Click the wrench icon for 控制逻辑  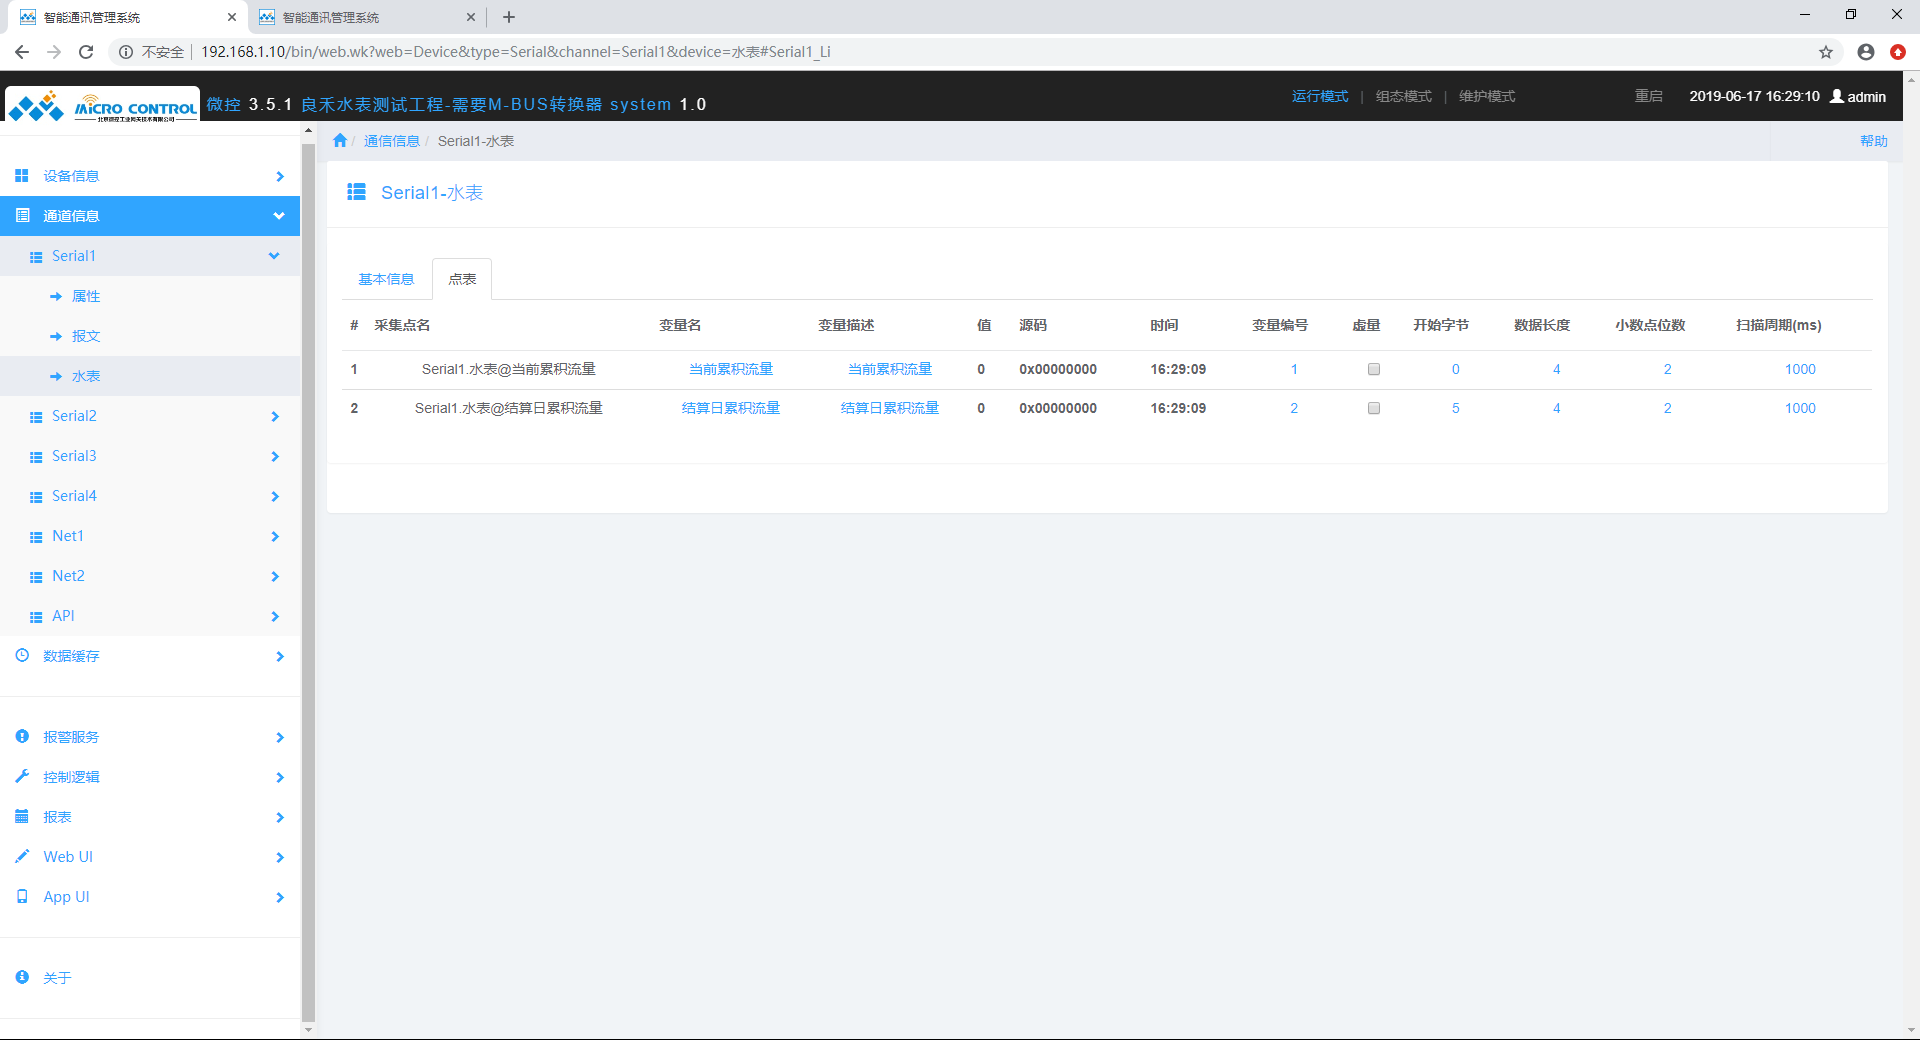22,777
